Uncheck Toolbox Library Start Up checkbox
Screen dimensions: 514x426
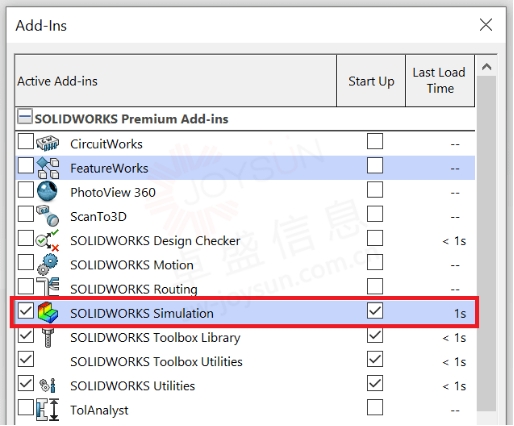(375, 335)
